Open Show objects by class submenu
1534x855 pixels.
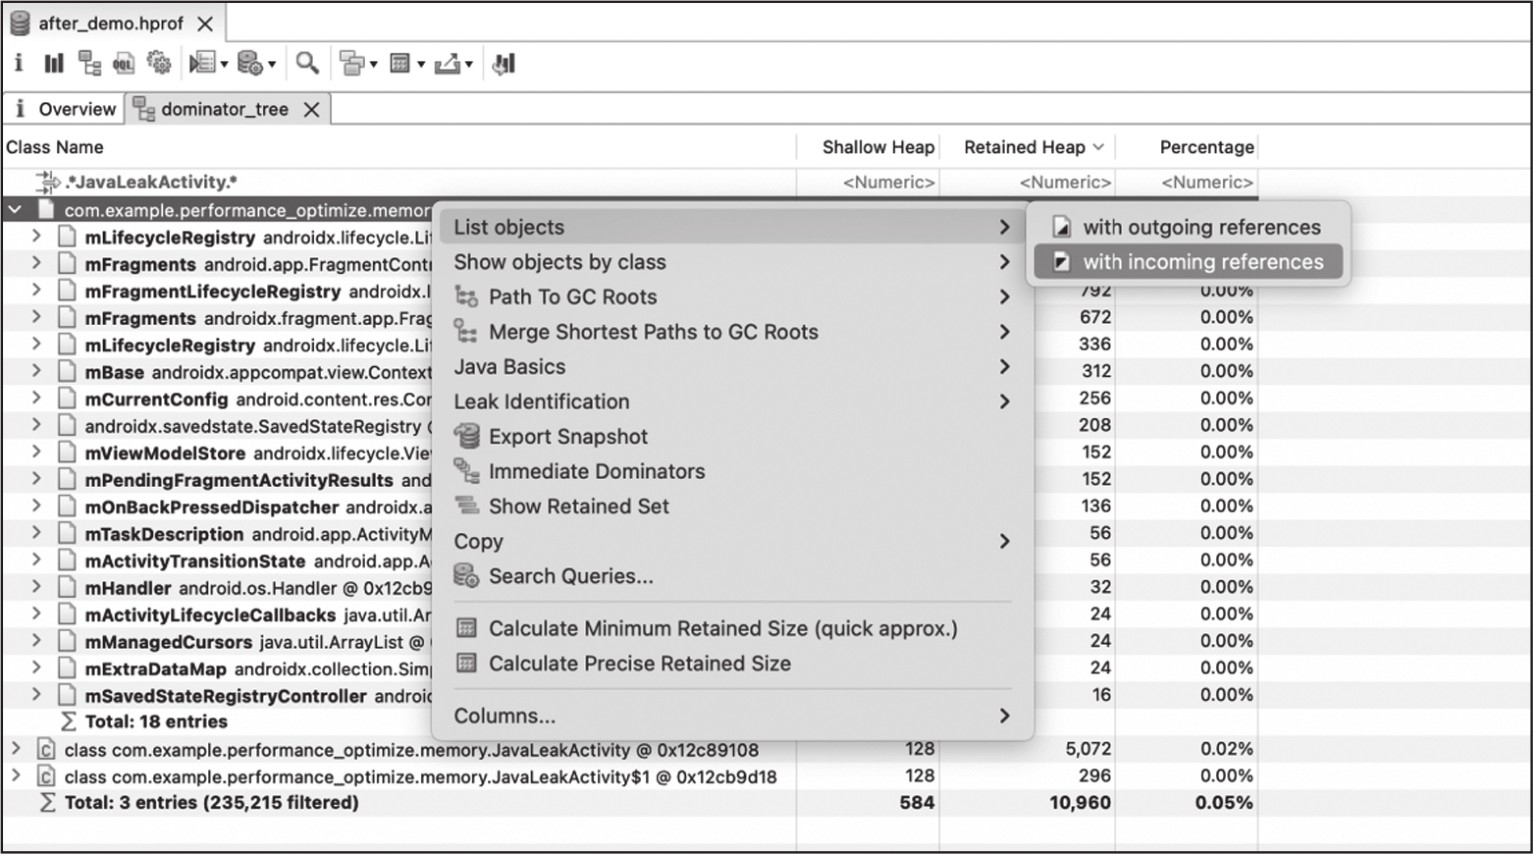[x=731, y=262]
